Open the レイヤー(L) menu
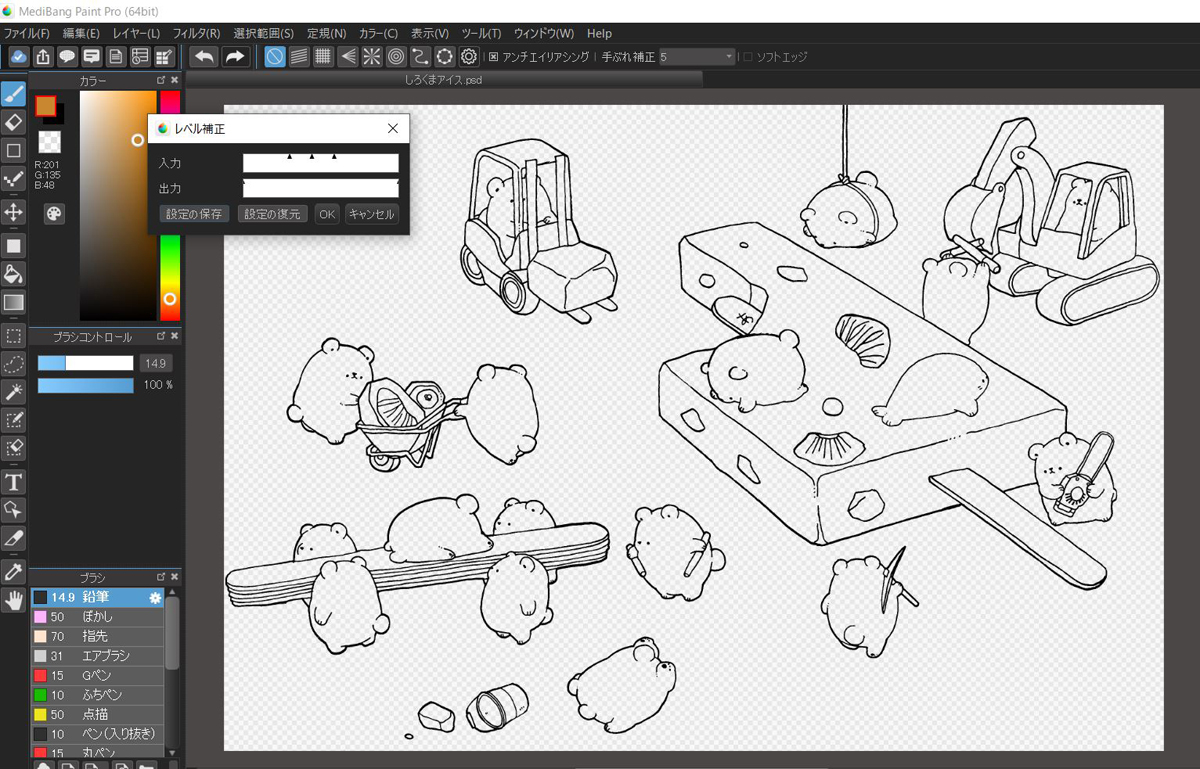This screenshot has width=1200, height=769. pyautogui.click(x=136, y=34)
